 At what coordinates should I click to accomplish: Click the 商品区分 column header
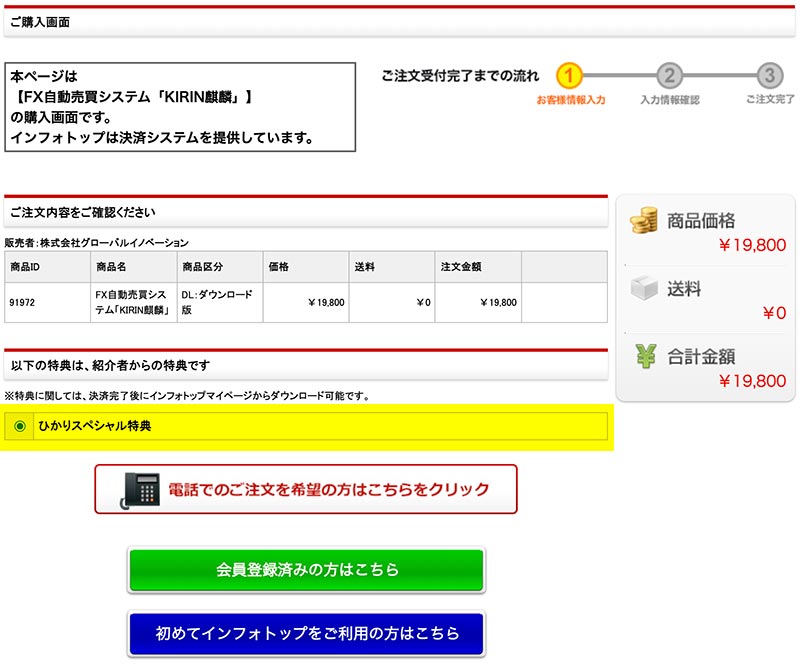[x=220, y=266]
